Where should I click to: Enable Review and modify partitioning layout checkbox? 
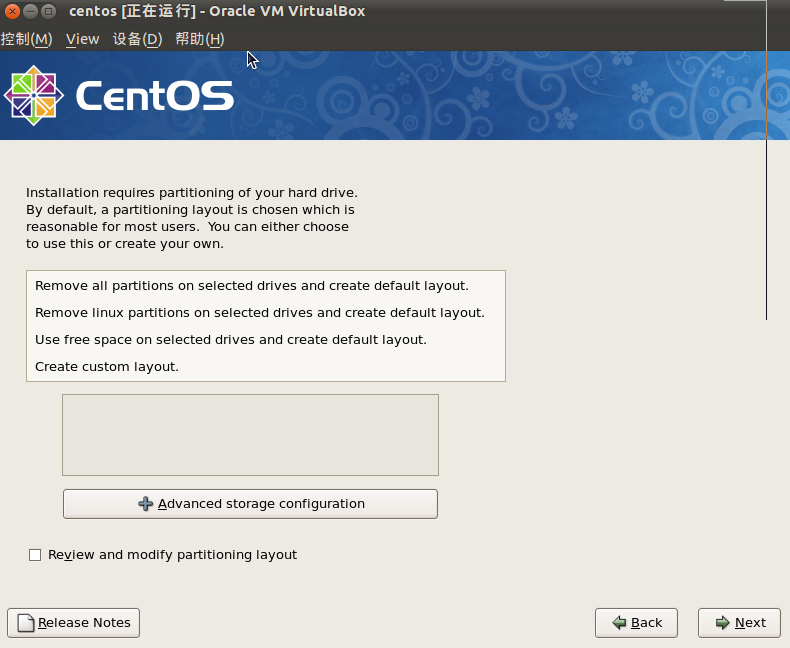tap(35, 555)
